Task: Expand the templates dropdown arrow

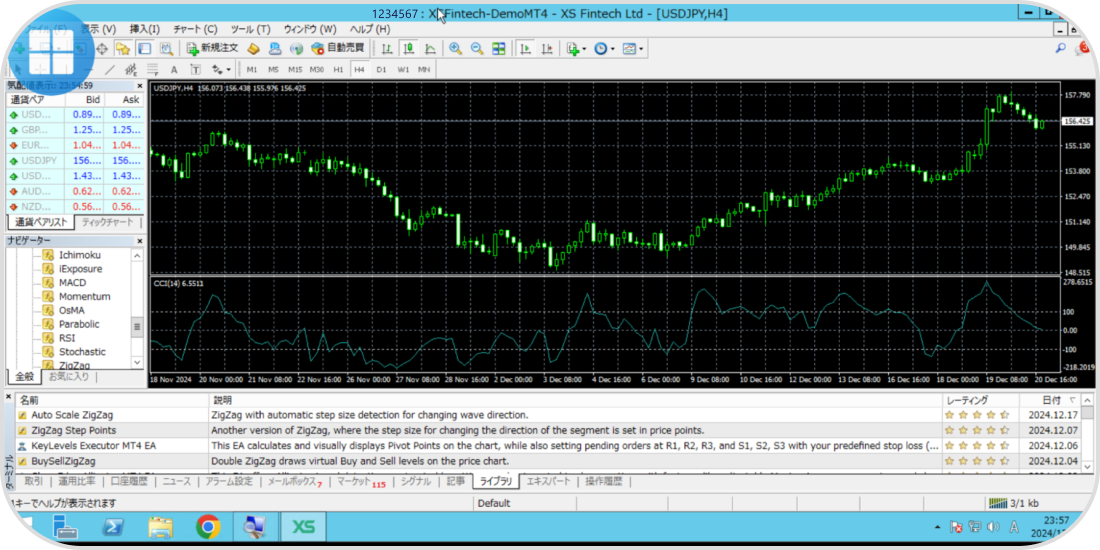Action: pos(640,49)
